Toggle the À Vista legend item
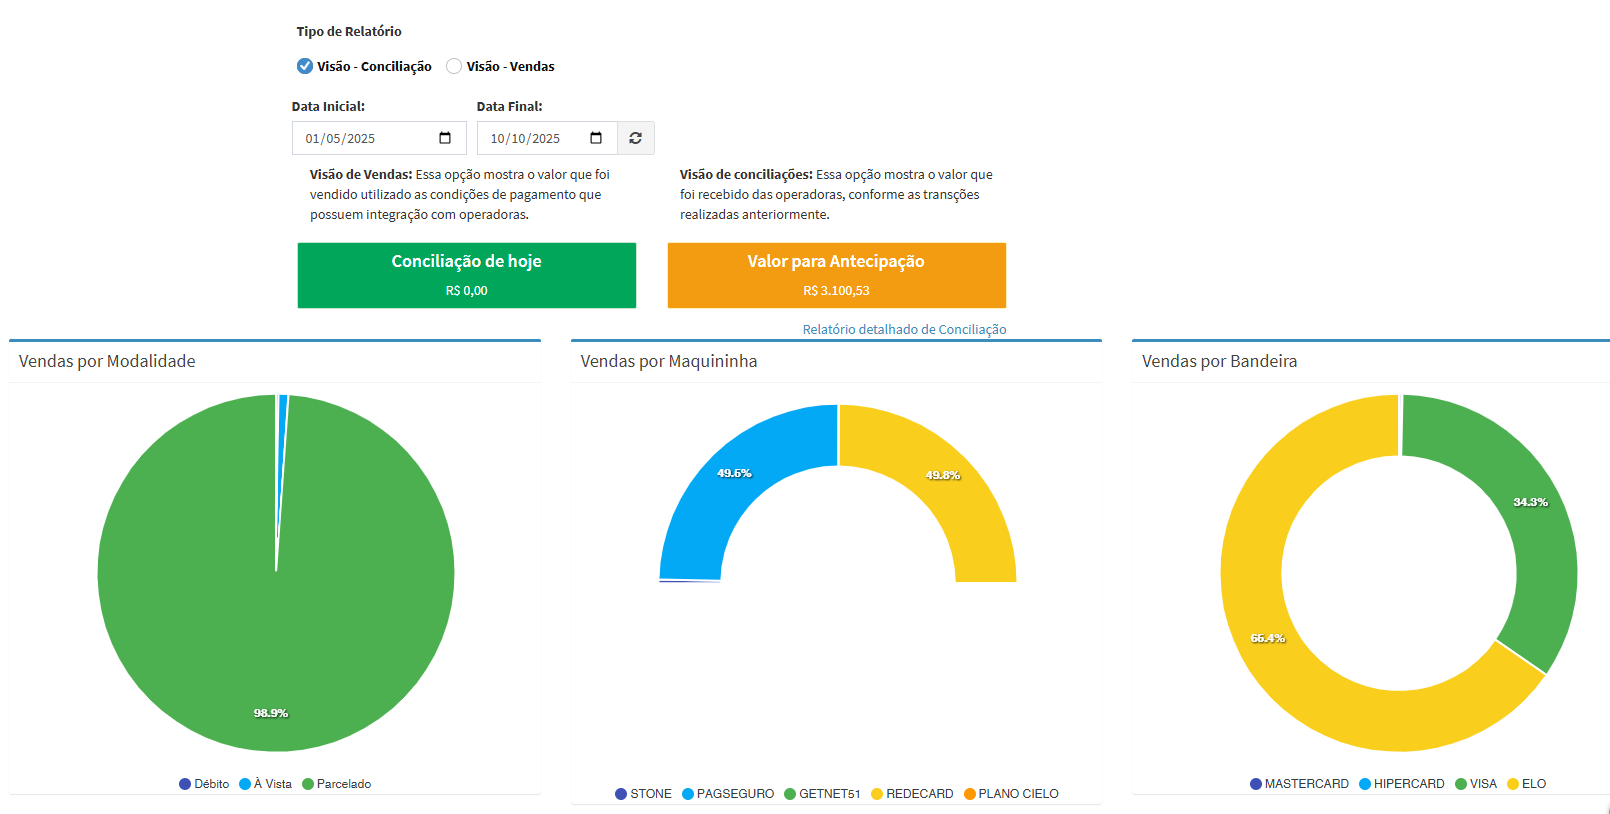Viewport: 1610px width, 814px height. [266, 784]
